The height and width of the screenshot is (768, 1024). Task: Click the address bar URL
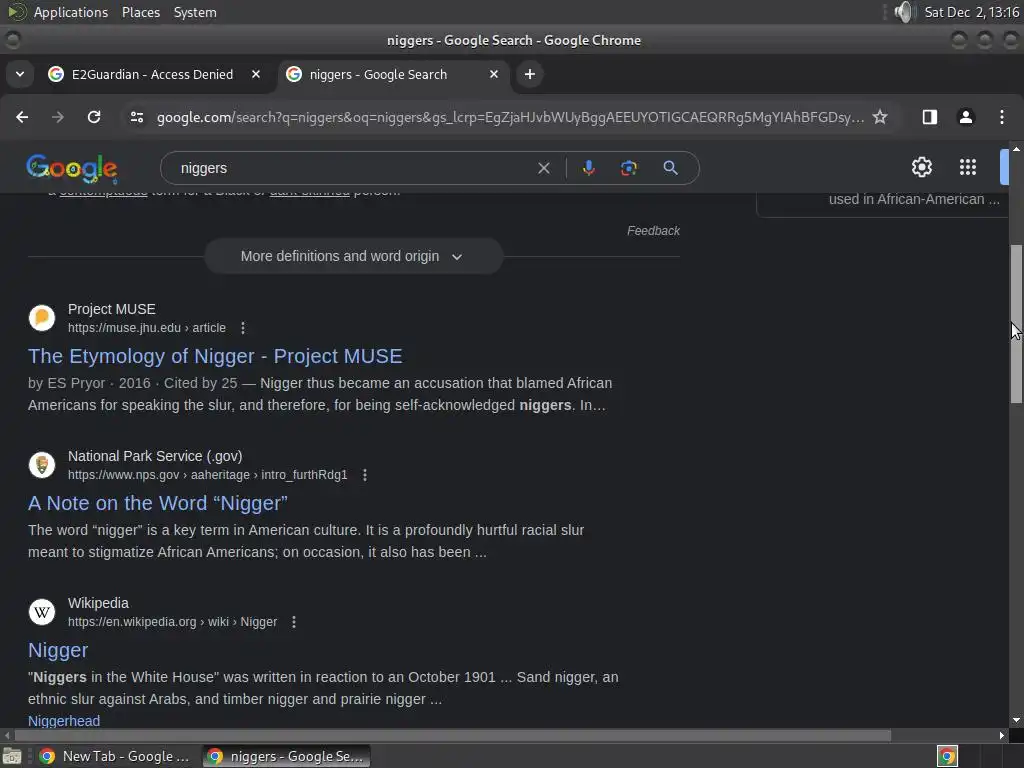point(510,118)
